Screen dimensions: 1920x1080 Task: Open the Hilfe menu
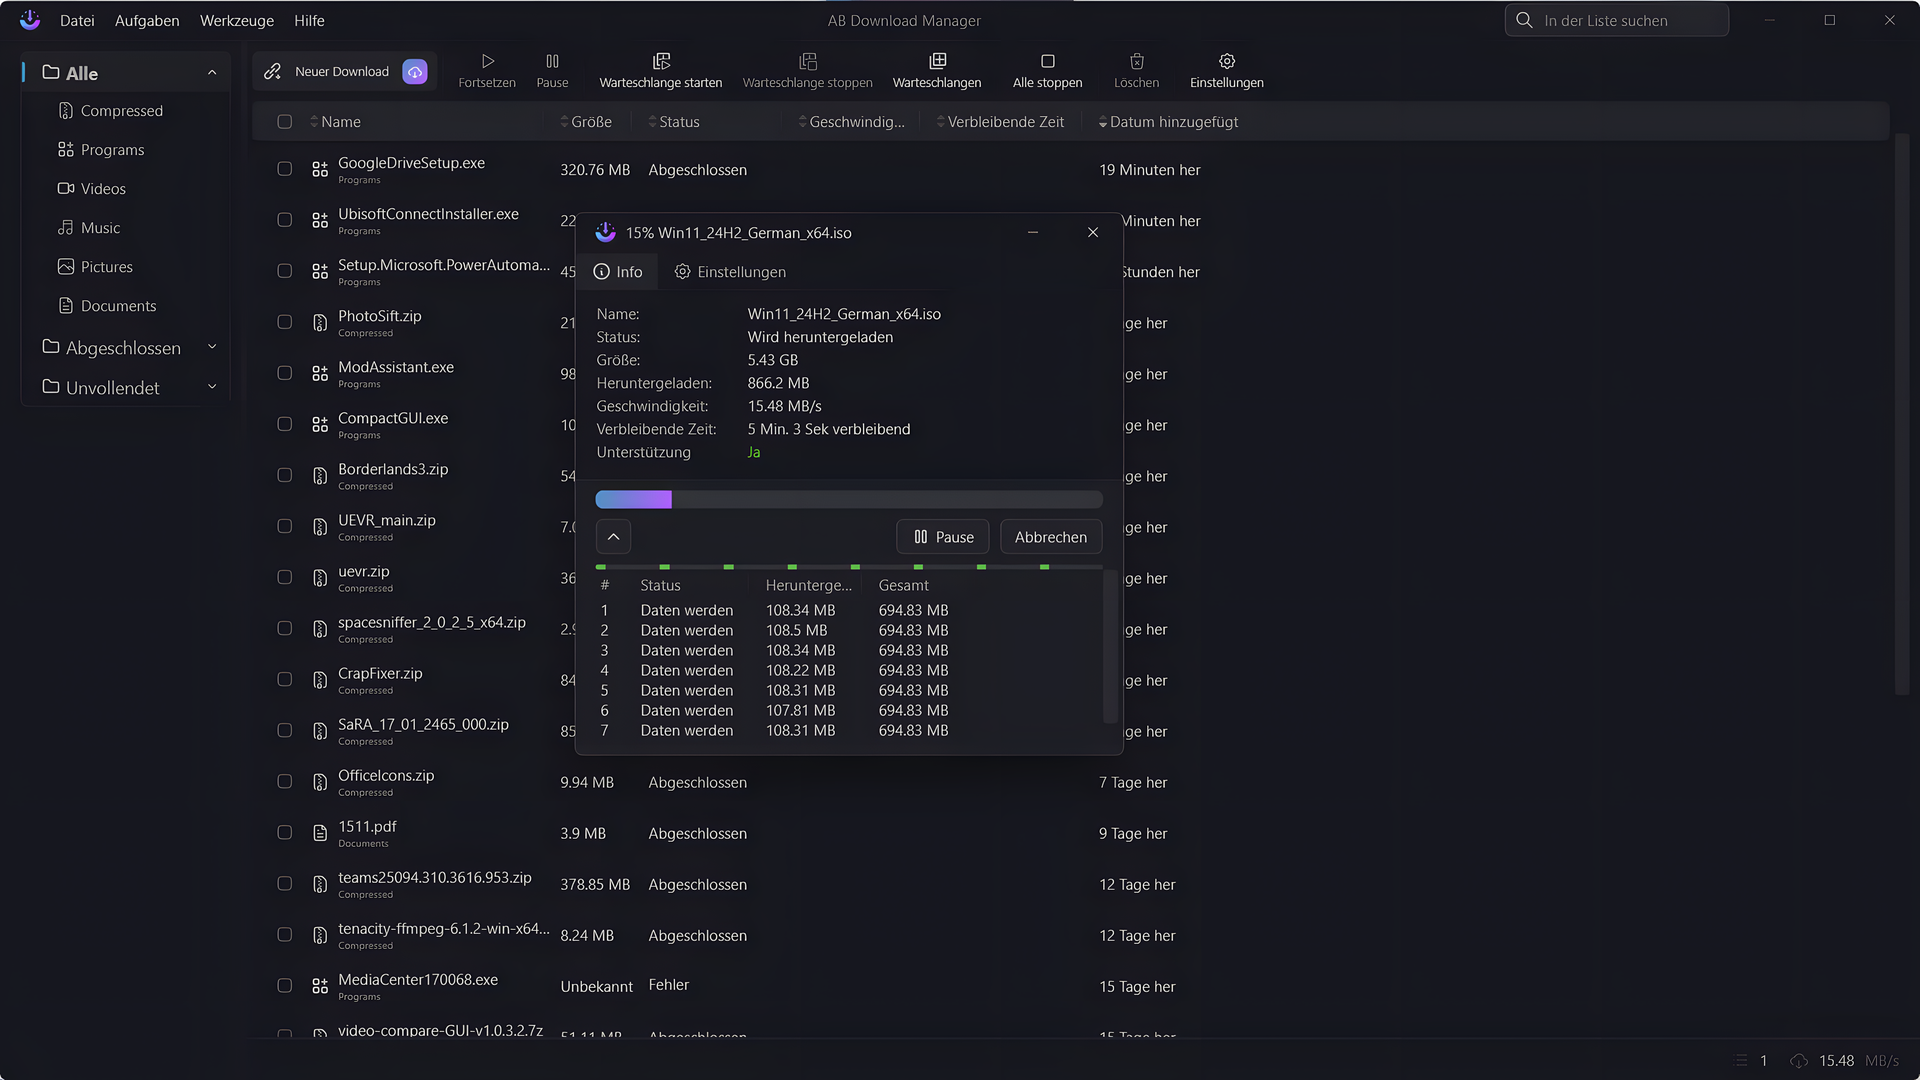[x=309, y=21]
